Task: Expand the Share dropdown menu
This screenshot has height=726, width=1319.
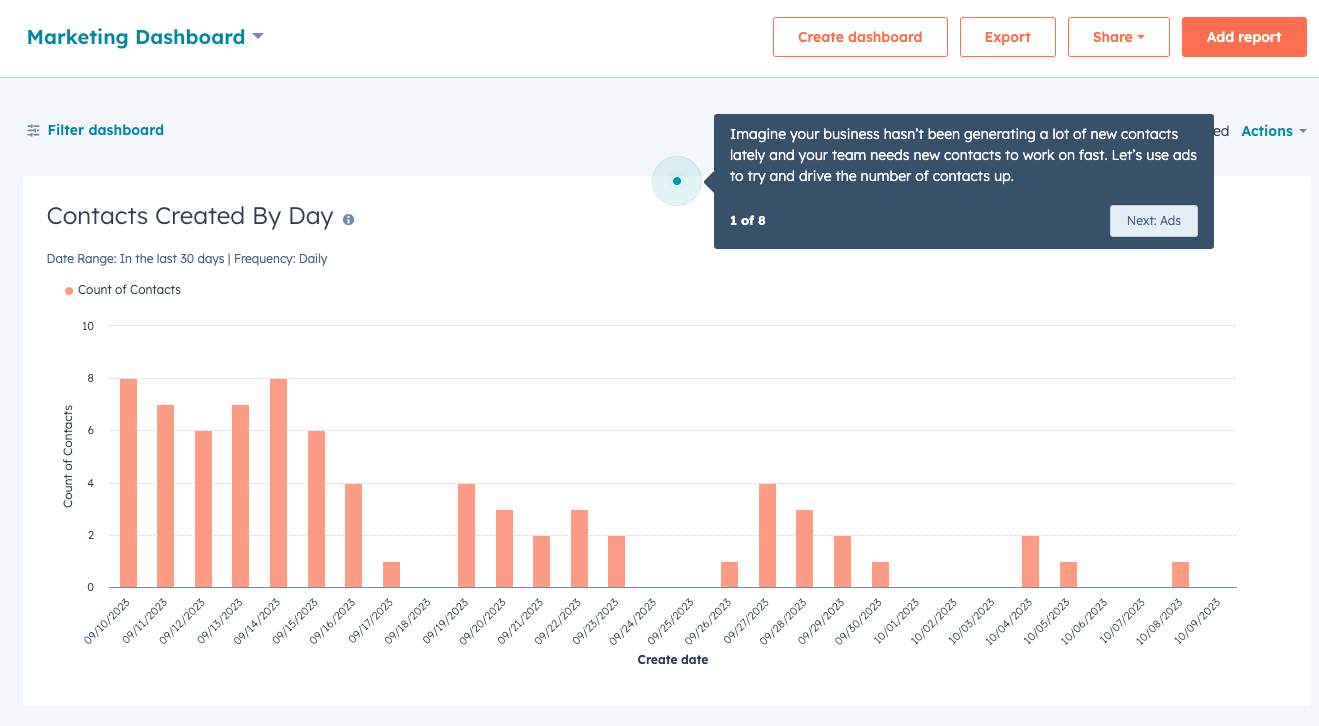Action: coord(1118,37)
